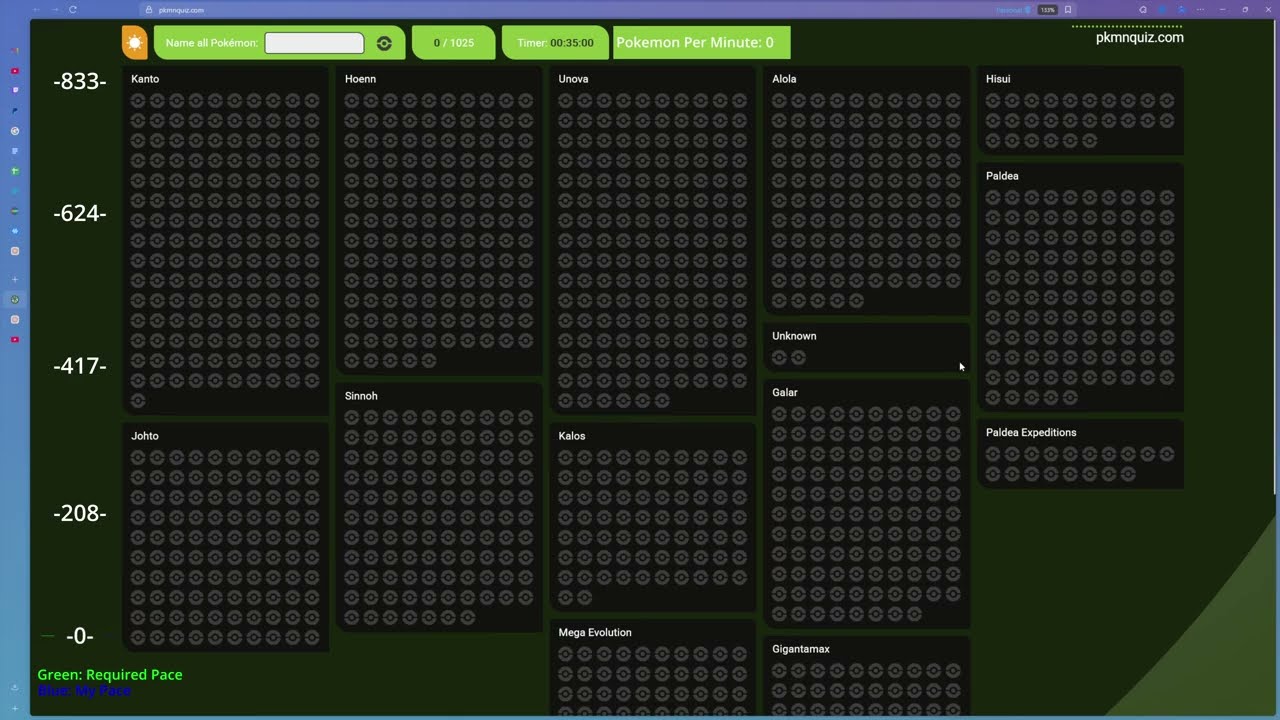The height and width of the screenshot is (720, 1280).
Task: Toggle the sun light-mode button
Action: 134,42
